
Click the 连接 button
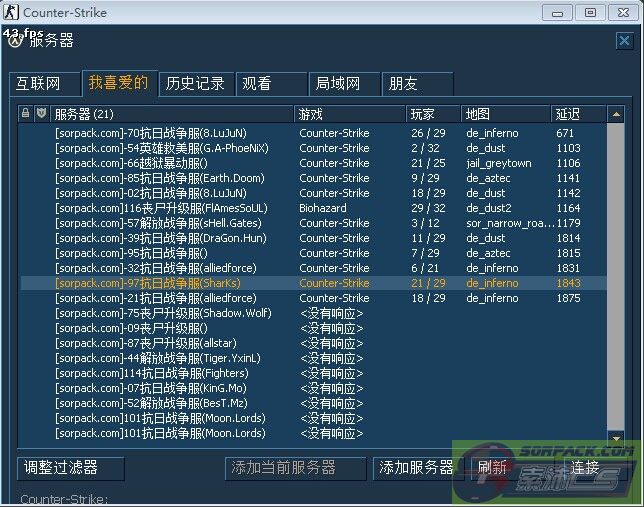click(x=584, y=467)
